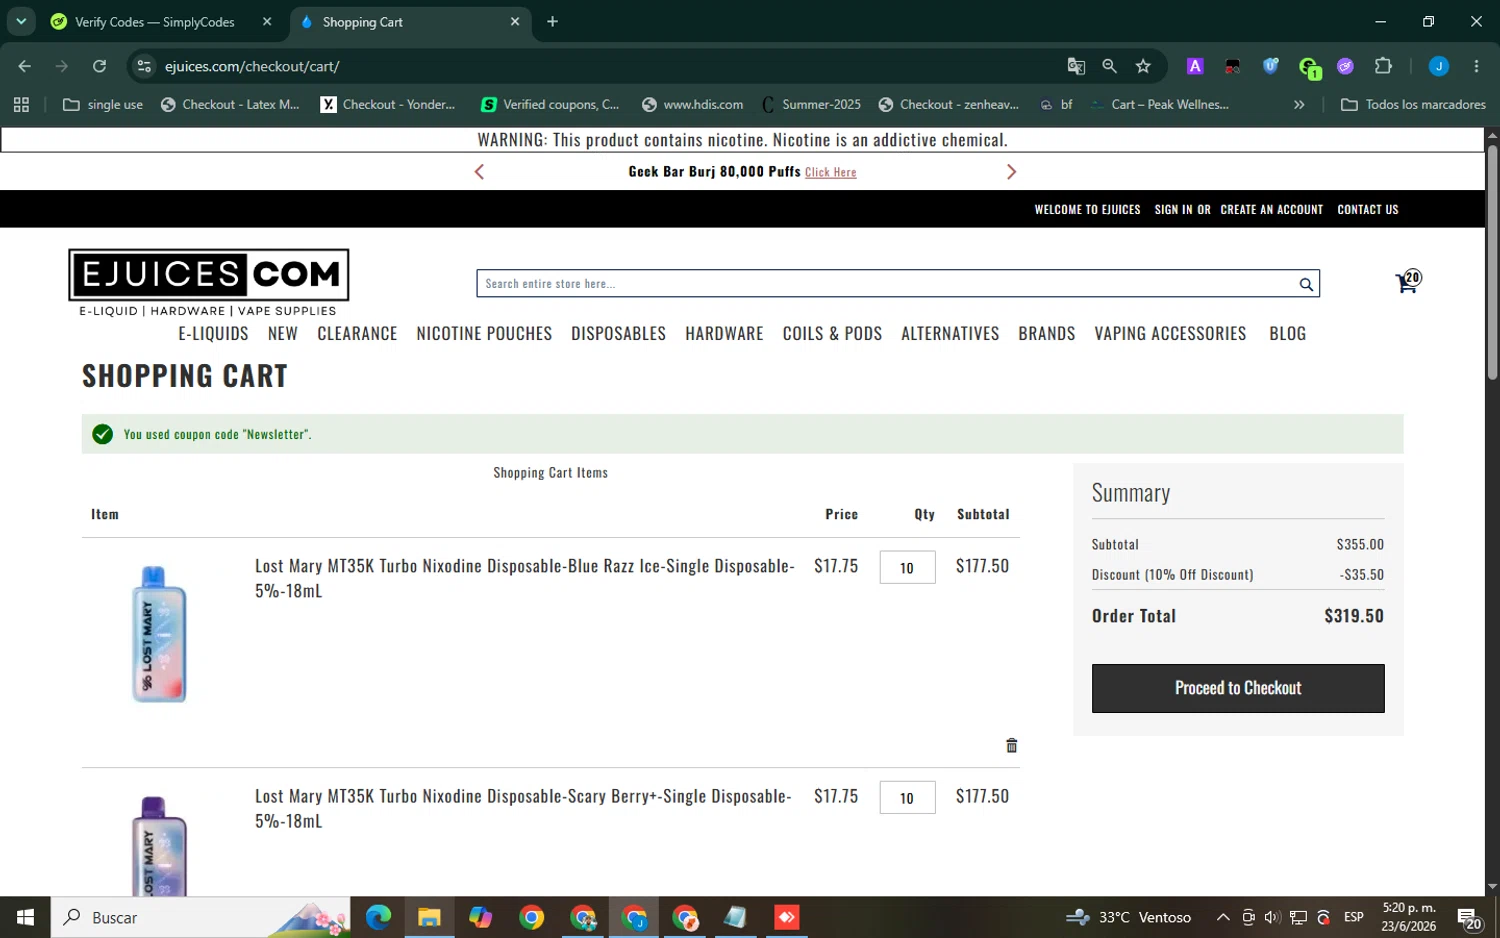The image size is (1500, 938).
Task: Click the Windows taskbar Buscar search box
Action: pos(201,917)
